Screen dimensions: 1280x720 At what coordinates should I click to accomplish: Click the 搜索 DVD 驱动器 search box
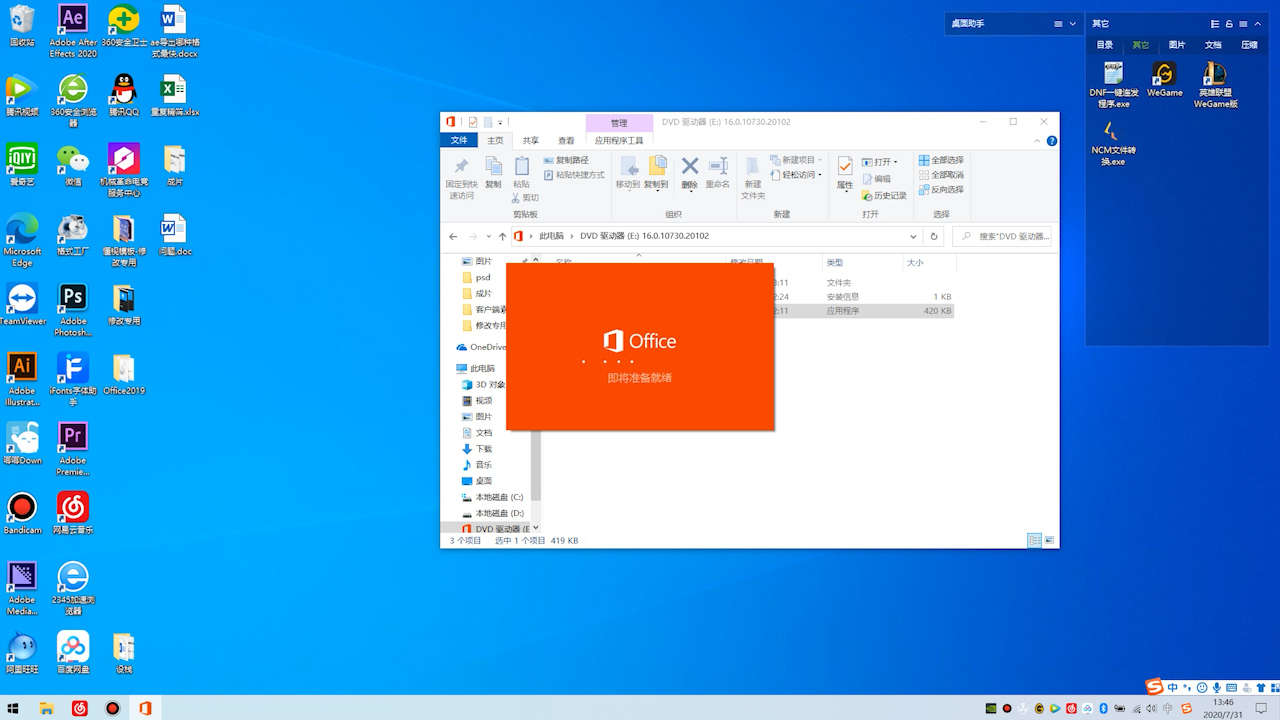tap(1003, 237)
